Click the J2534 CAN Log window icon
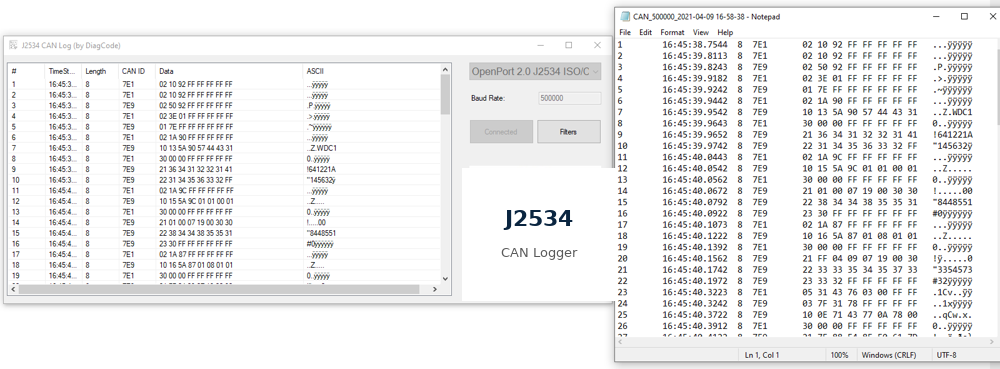Image resolution: width=1000 pixels, height=369 pixels. [x=13, y=45]
